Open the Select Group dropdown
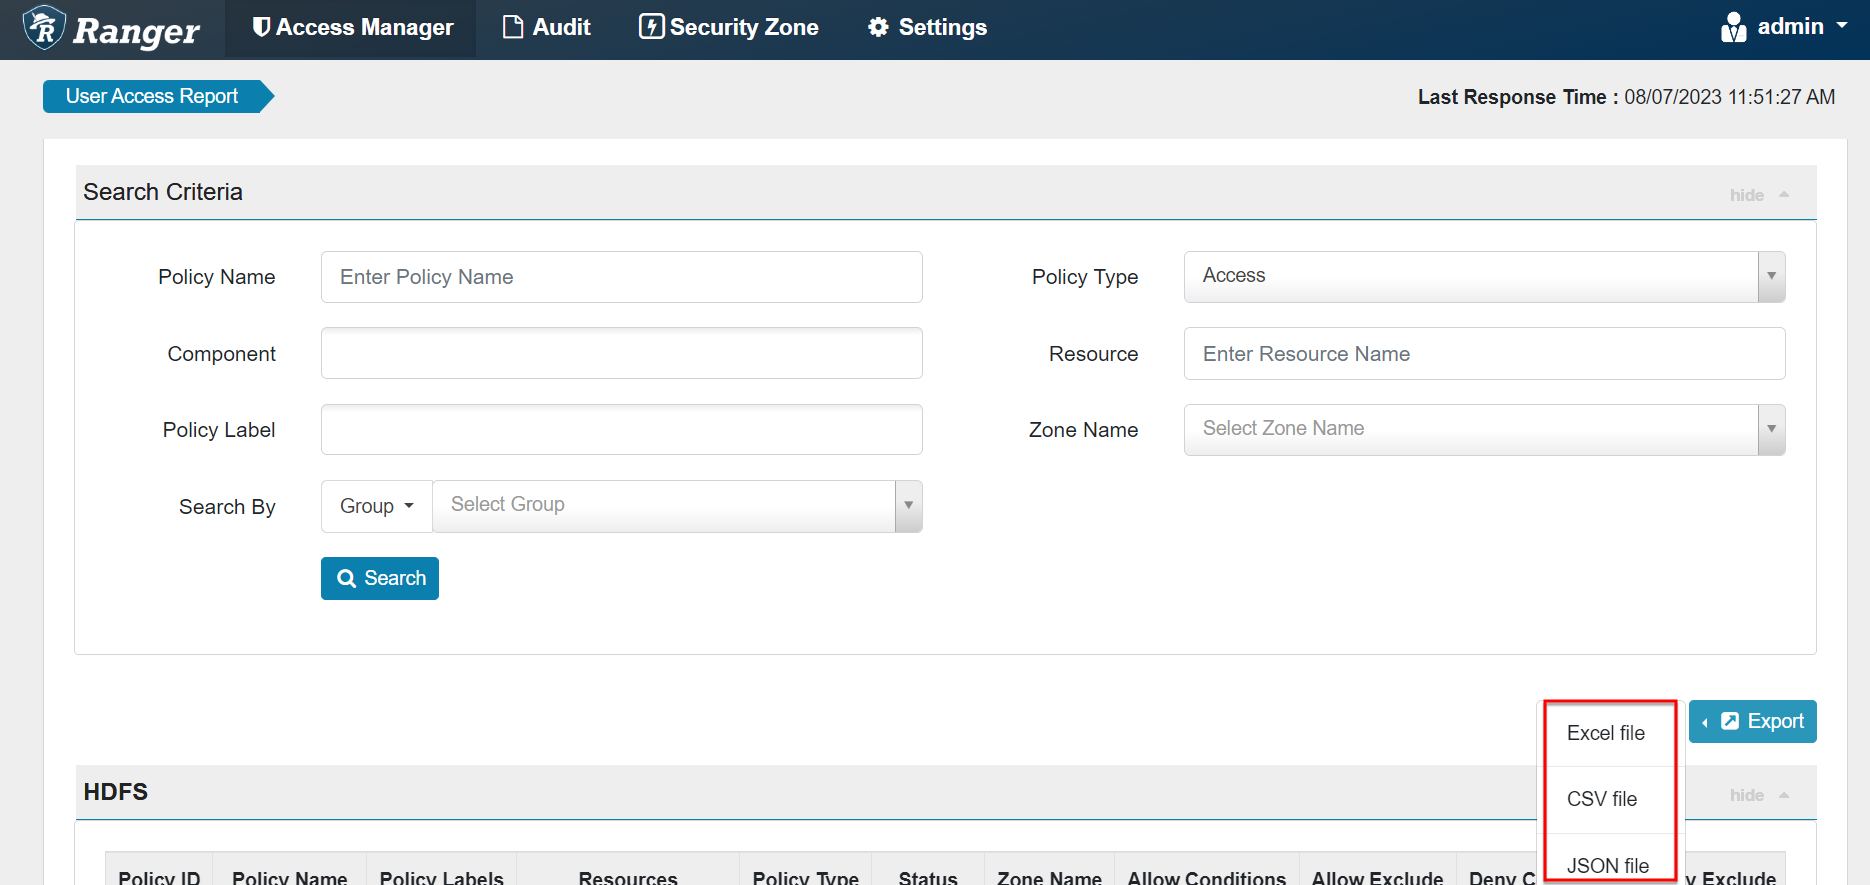 (677, 506)
